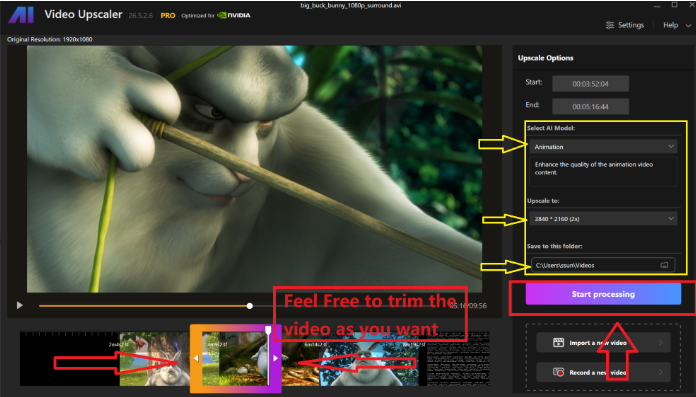The height and width of the screenshot is (397, 696).
Task: Browse for output folder icon
Action: (664, 265)
